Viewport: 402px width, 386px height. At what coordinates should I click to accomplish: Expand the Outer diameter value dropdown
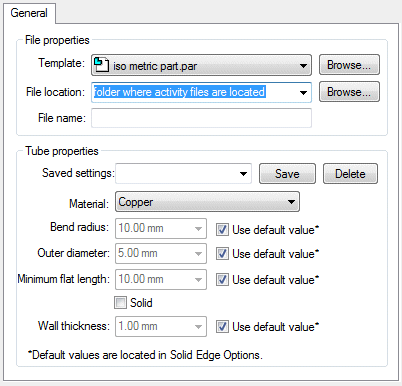198,254
